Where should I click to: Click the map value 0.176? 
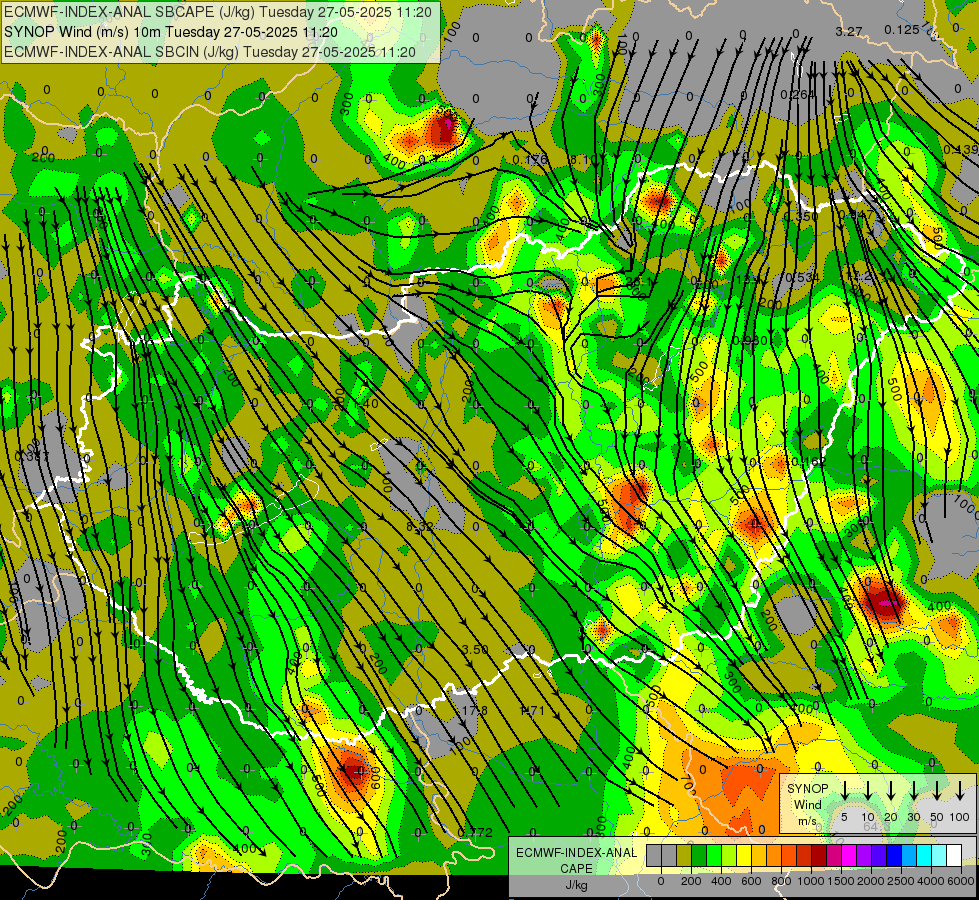pyautogui.click(x=529, y=159)
